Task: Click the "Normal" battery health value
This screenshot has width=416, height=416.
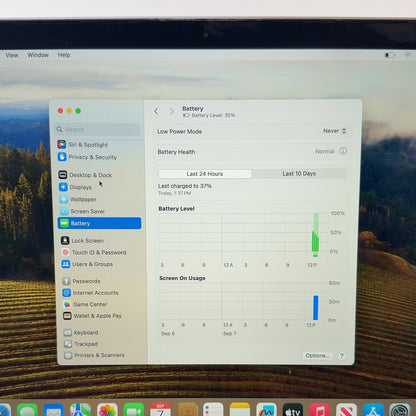Action: pos(325,151)
